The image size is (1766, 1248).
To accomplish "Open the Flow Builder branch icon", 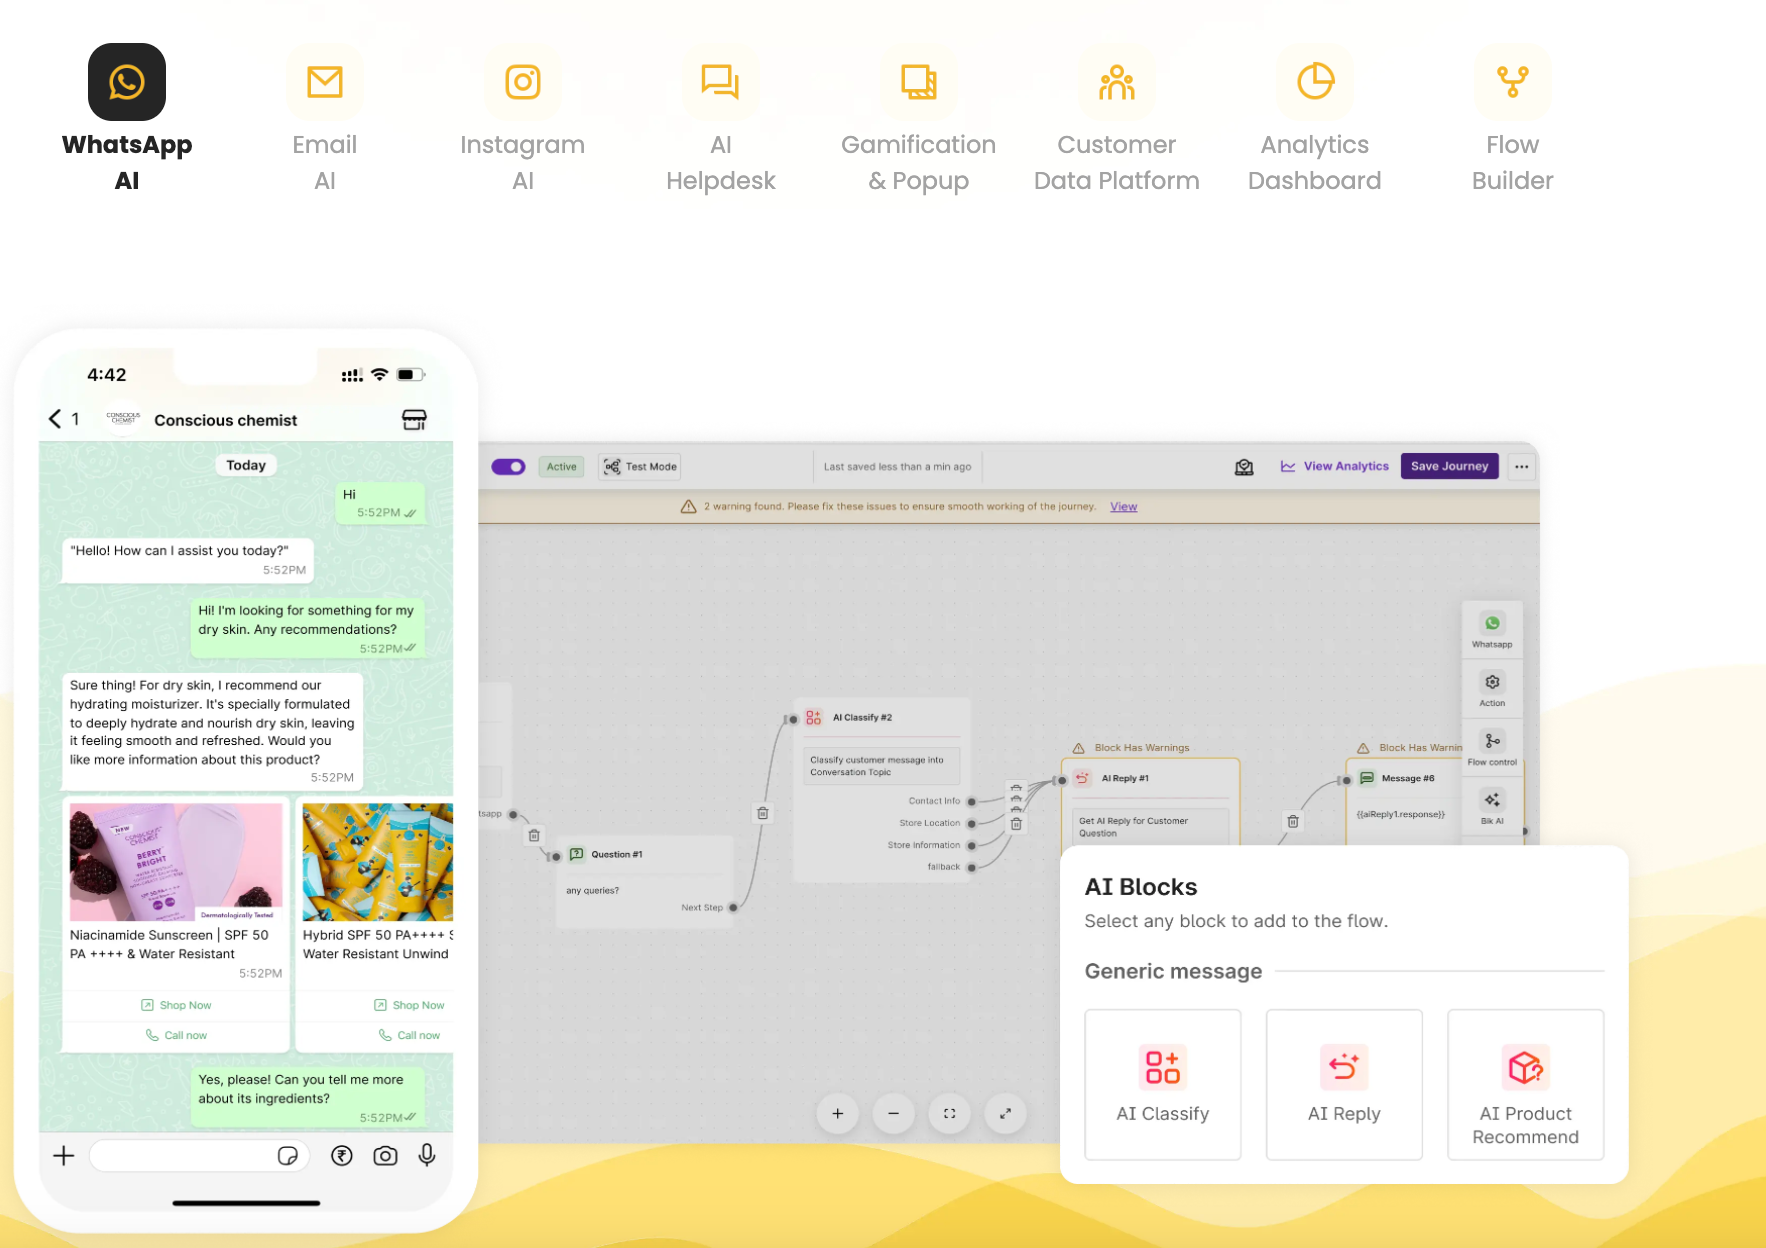I will (1512, 81).
